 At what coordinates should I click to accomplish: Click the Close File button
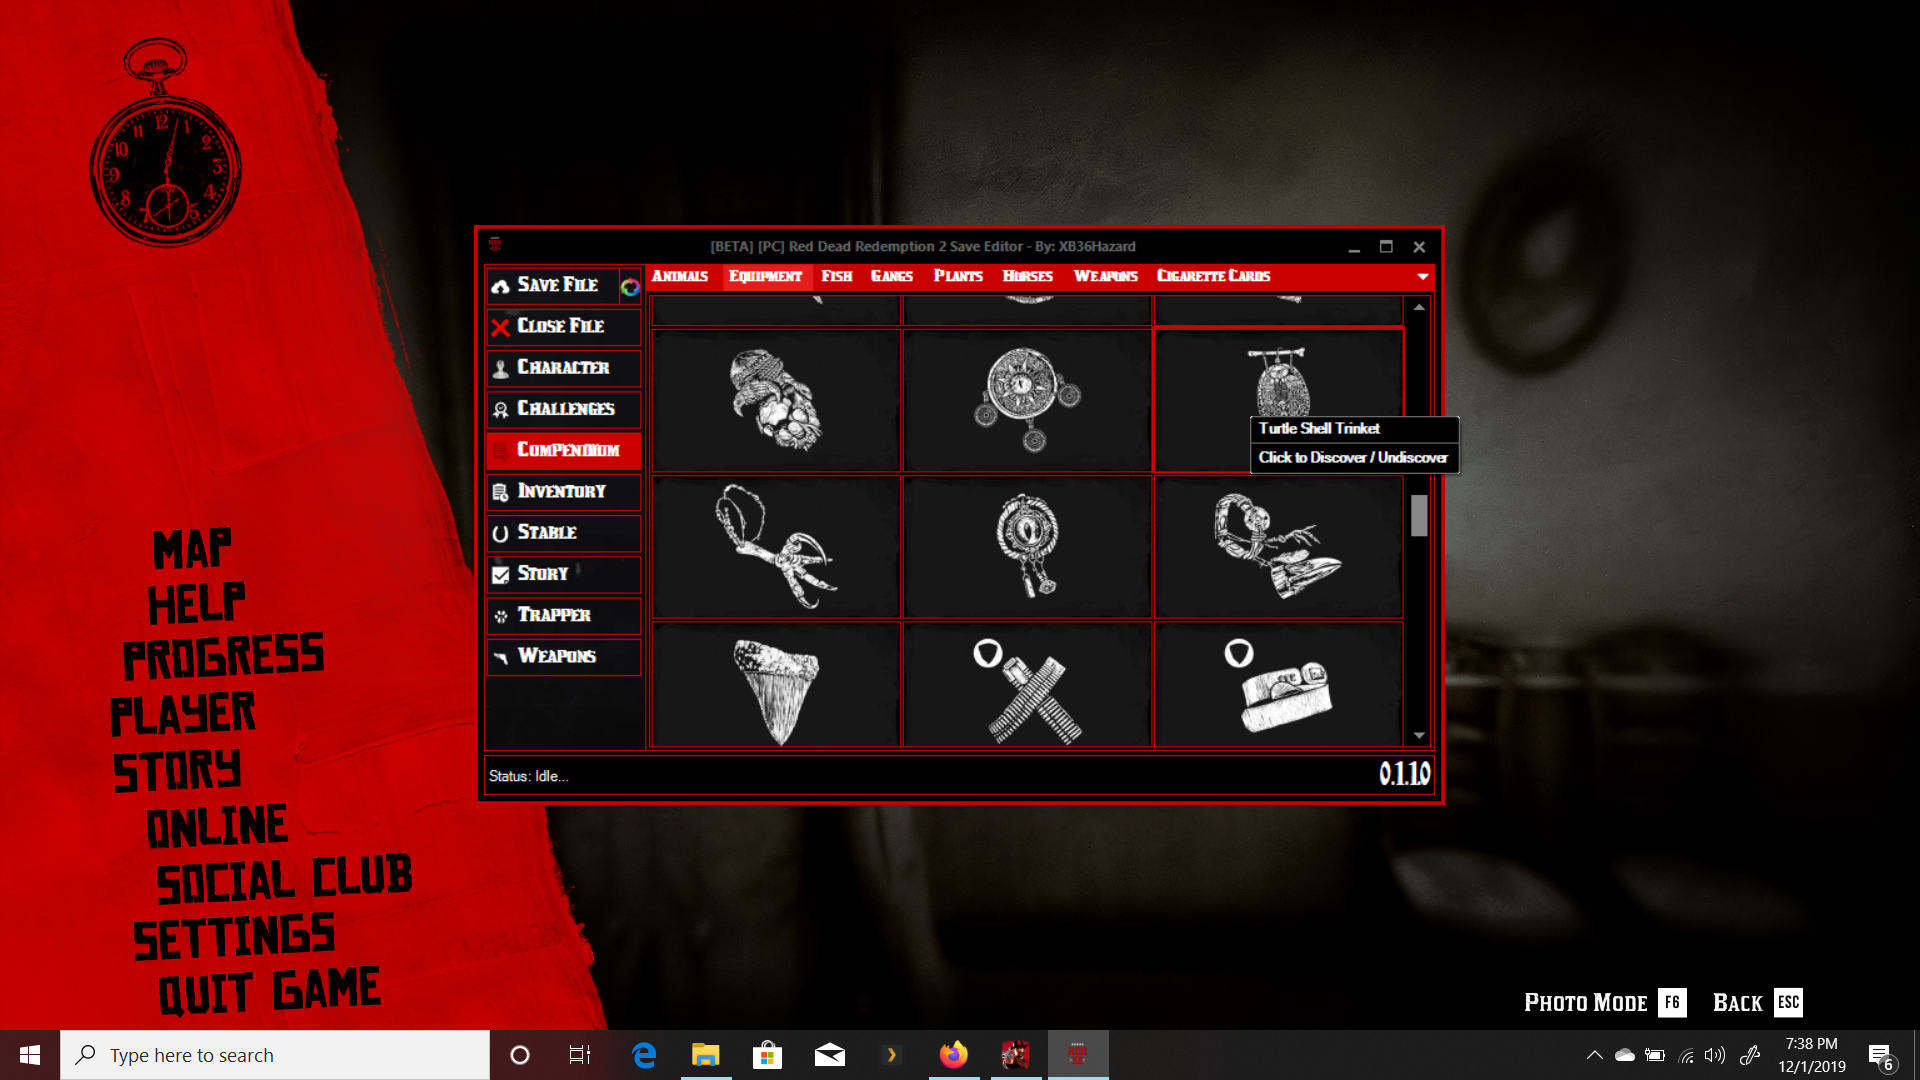point(563,327)
